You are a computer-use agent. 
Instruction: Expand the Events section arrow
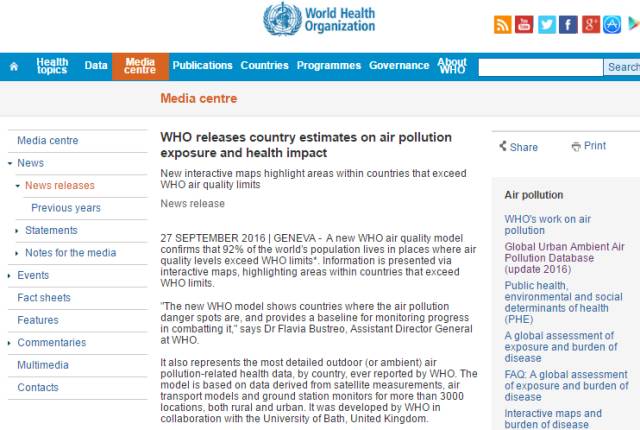[x=9, y=276]
